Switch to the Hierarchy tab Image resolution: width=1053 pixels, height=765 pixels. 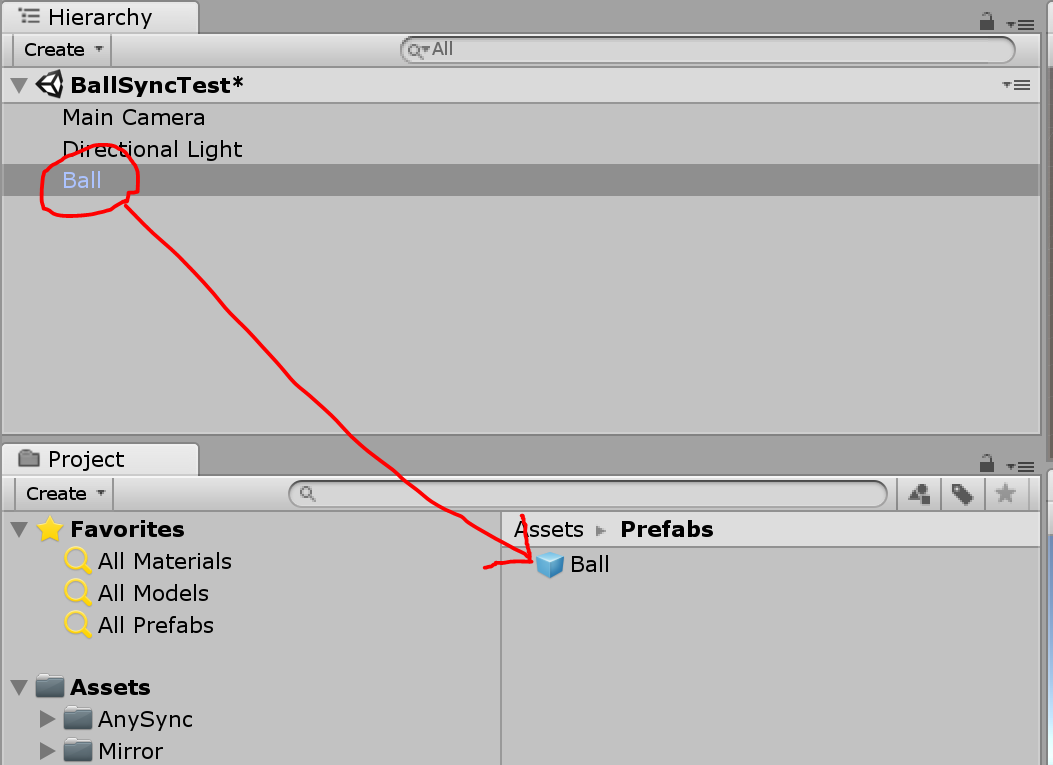[x=99, y=17]
